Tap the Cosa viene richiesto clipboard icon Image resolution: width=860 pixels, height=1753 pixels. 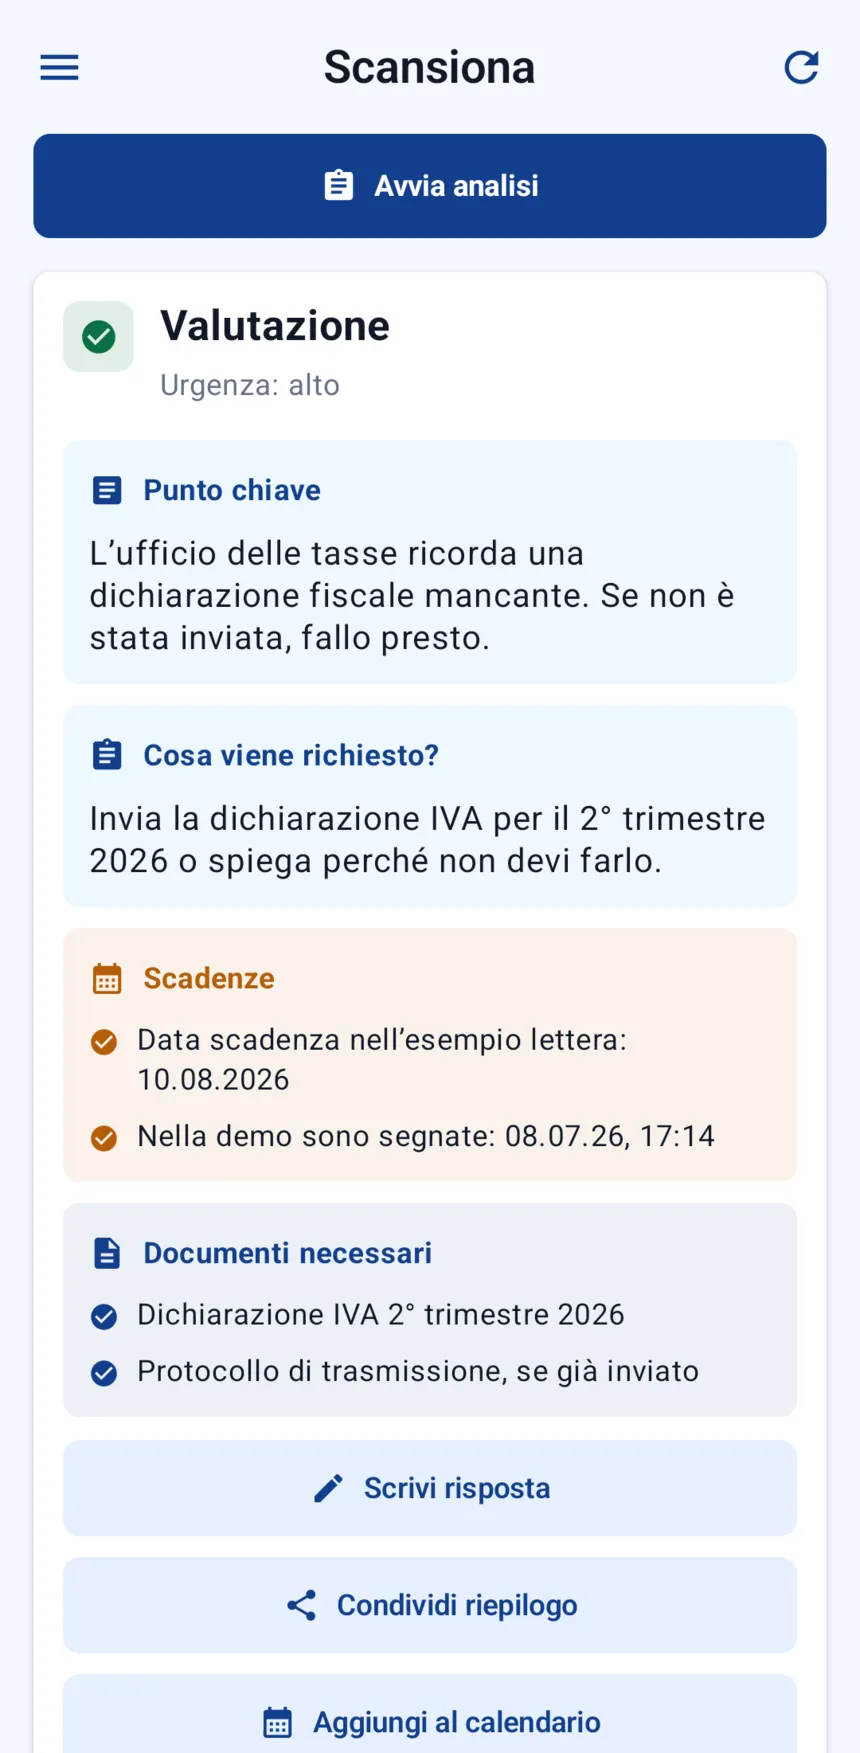[107, 755]
